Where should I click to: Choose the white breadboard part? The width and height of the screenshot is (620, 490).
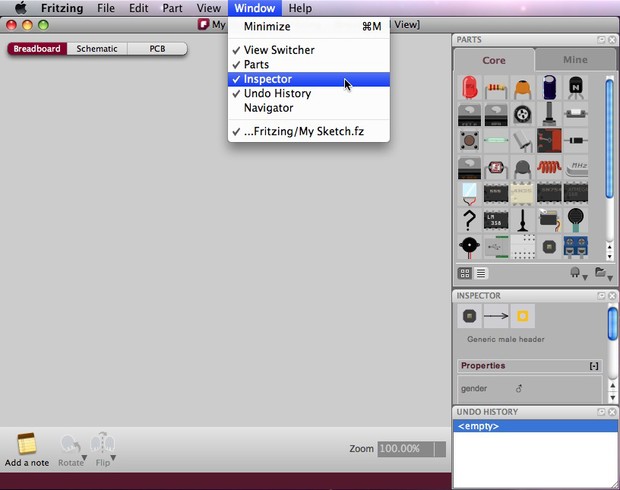(x=522, y=247)
